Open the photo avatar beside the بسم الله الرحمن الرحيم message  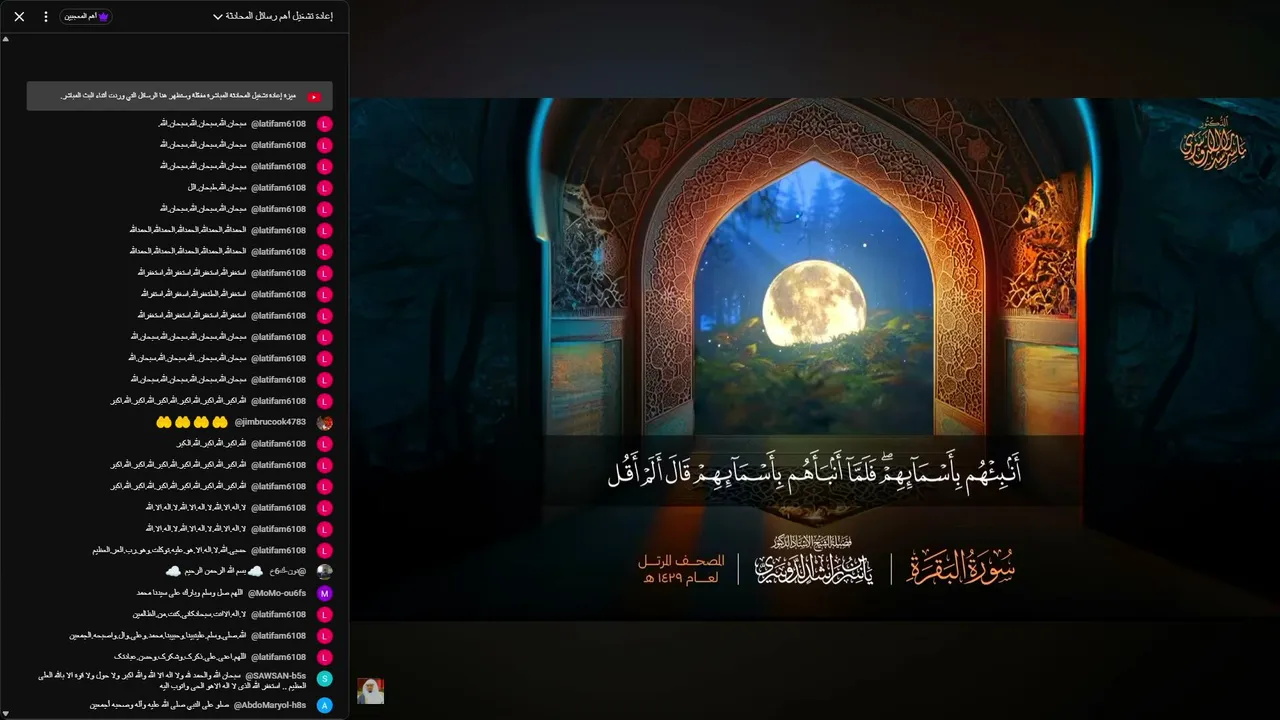[x=324, y=571]
